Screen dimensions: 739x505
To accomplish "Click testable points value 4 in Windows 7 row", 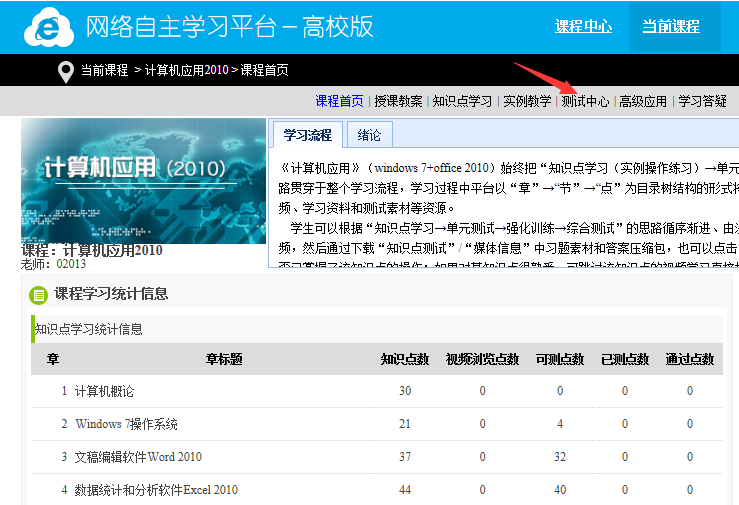I will click(x=560, y=424).
